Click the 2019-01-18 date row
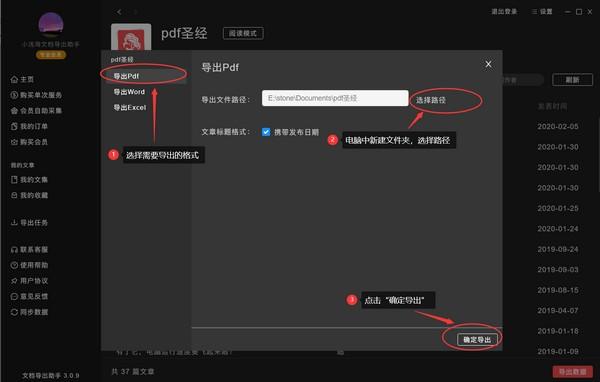This screenshot has height=382, width=600. click(x=558, y=331)
